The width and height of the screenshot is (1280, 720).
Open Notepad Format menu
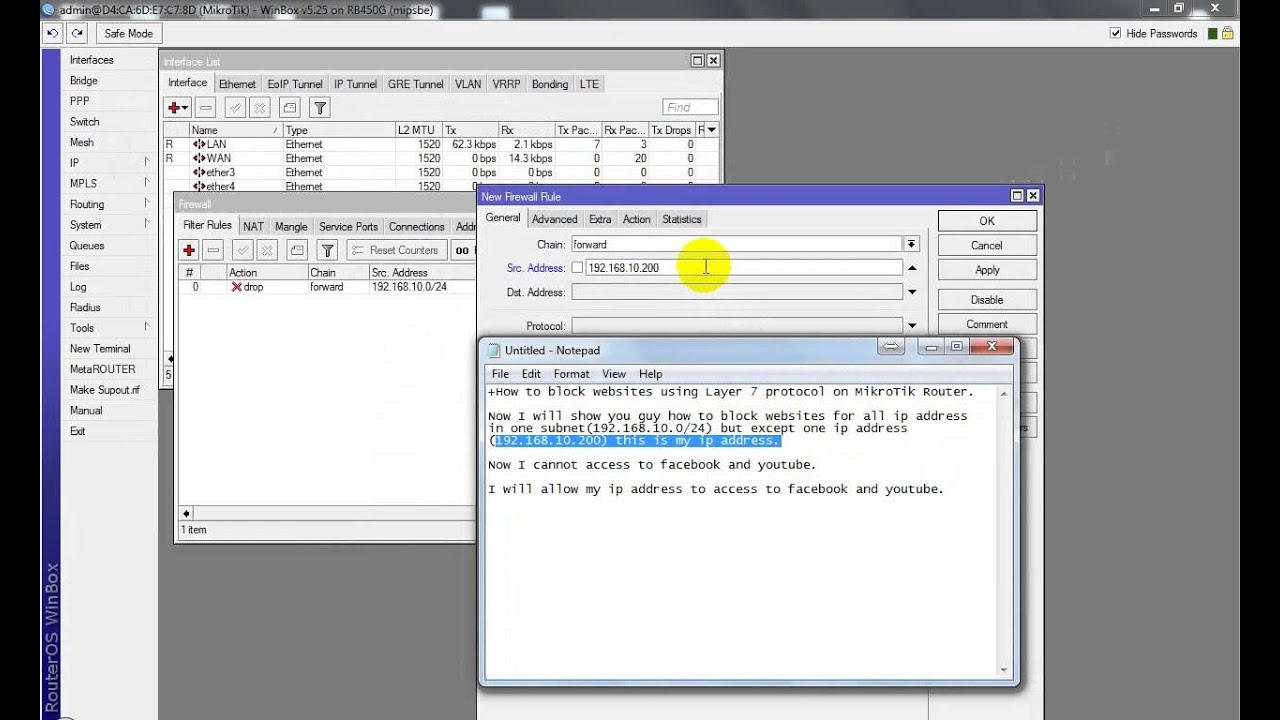[x=572, y=374]
